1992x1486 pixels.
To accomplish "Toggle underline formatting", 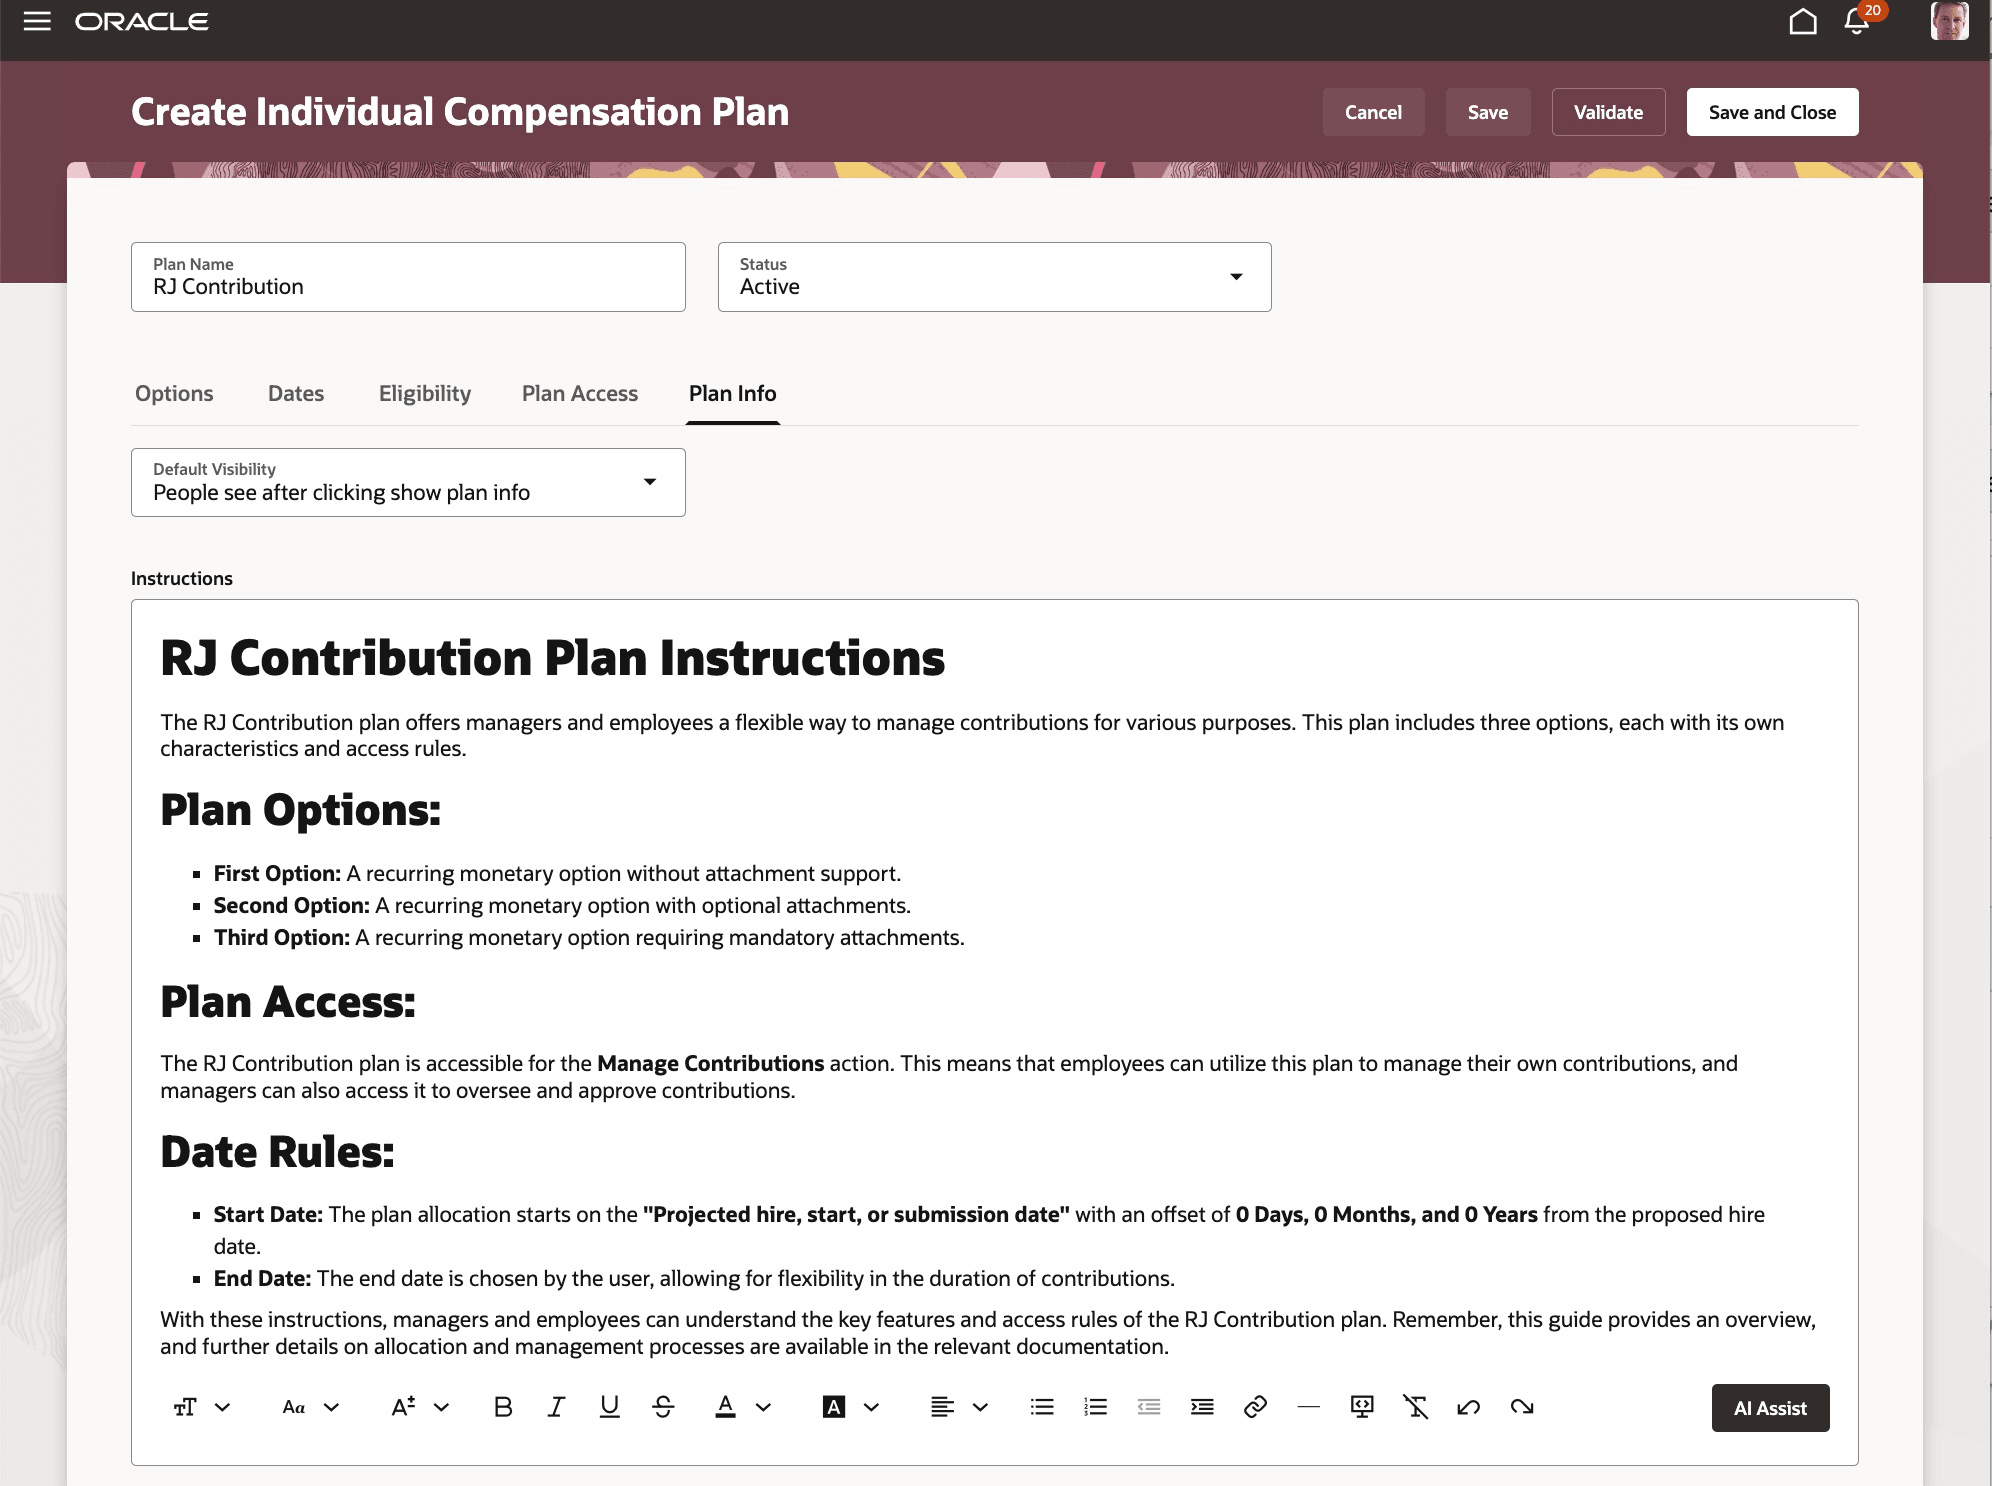I will pos(609,1407).
